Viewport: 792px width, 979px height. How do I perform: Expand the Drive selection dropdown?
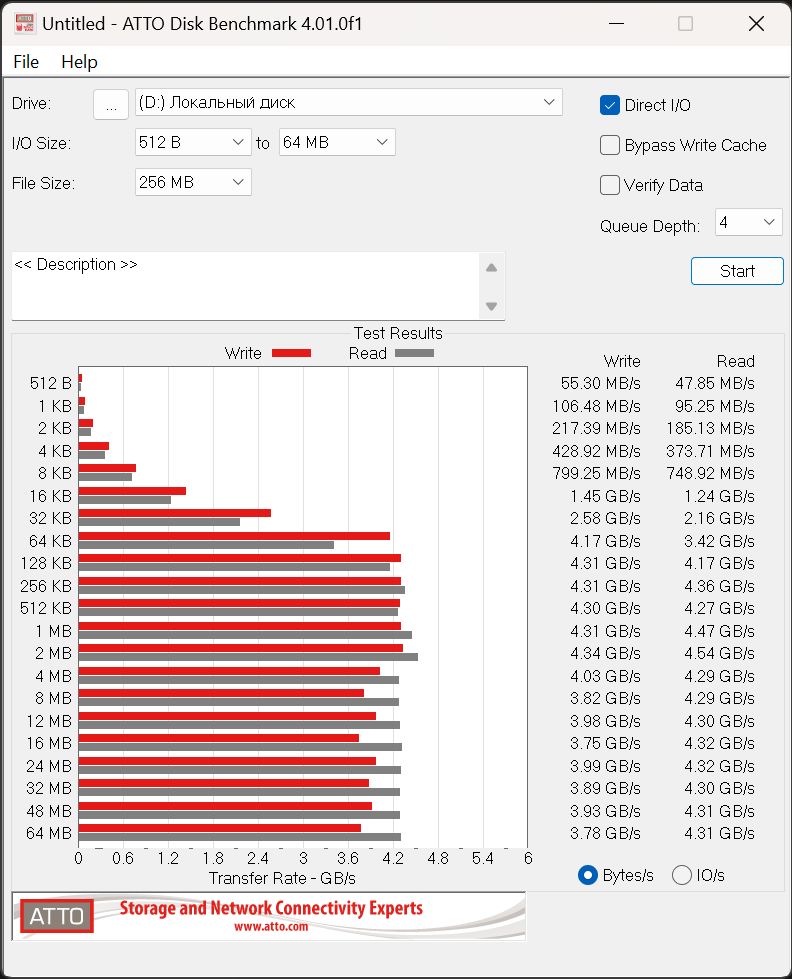349,102
